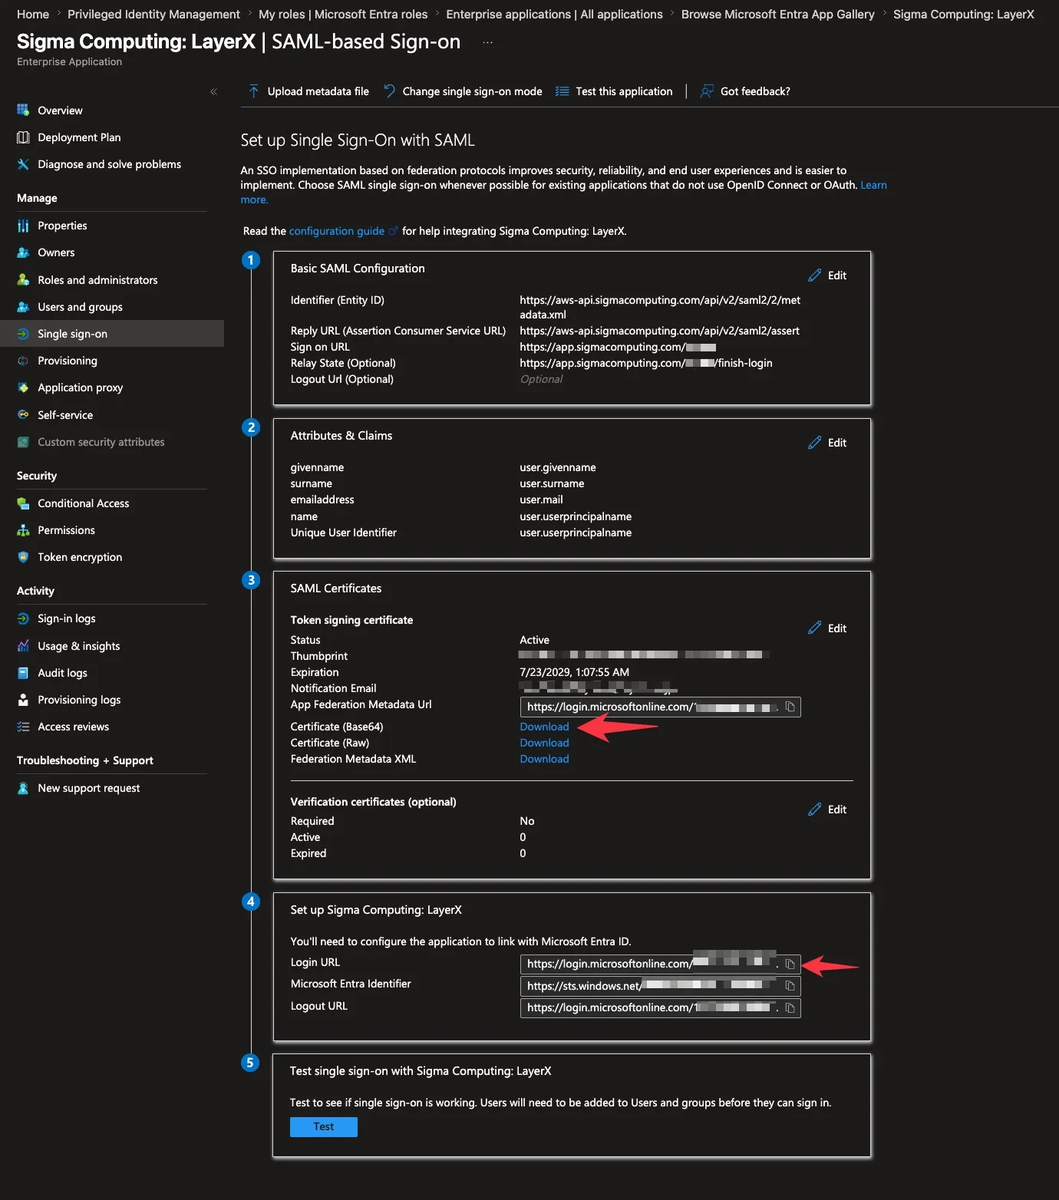Click the Permissions sidebar icon
This screenshot has width=1059, height=1200.
pyautogui.click(x=24, y=530)
